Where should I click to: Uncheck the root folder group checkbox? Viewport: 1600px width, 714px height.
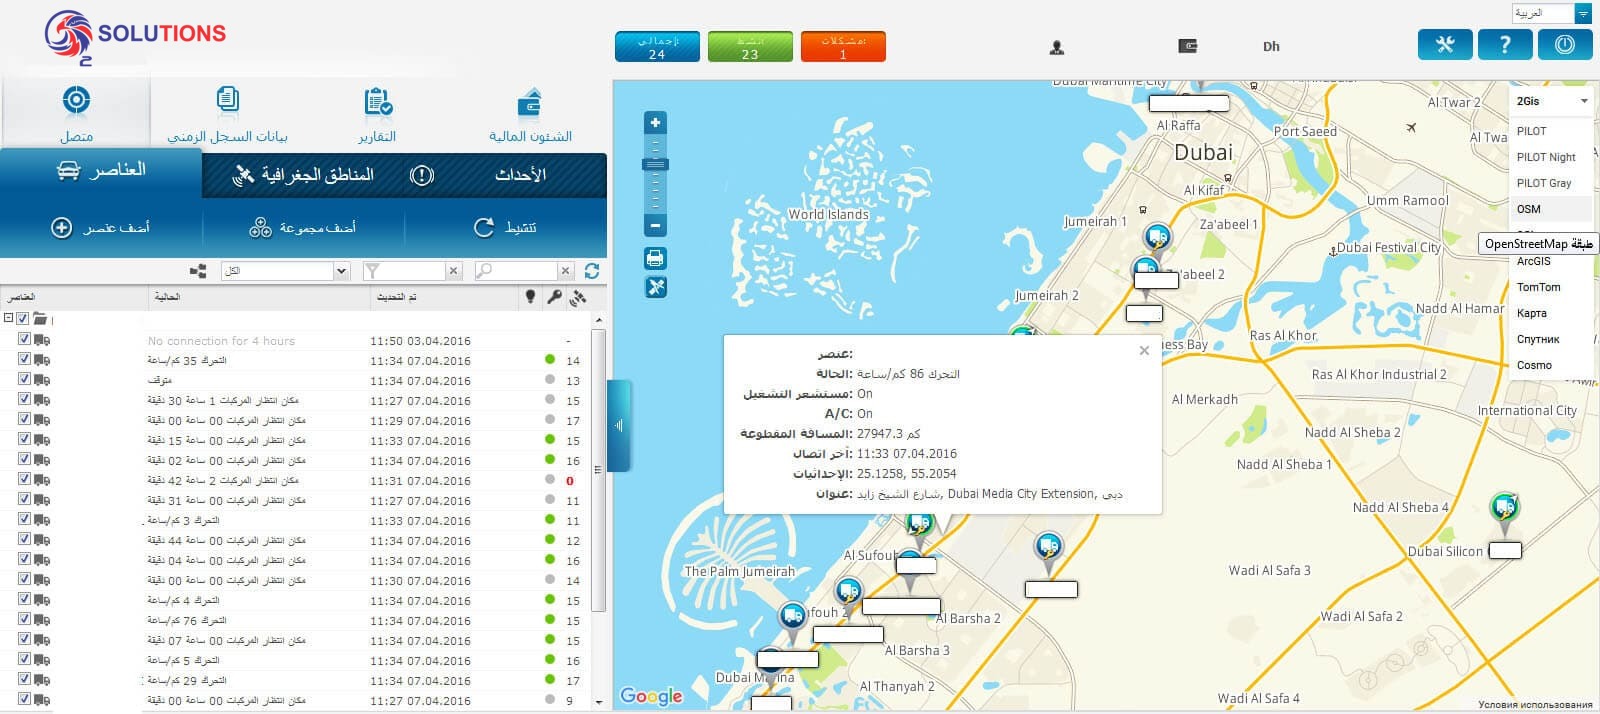(23, 319)
